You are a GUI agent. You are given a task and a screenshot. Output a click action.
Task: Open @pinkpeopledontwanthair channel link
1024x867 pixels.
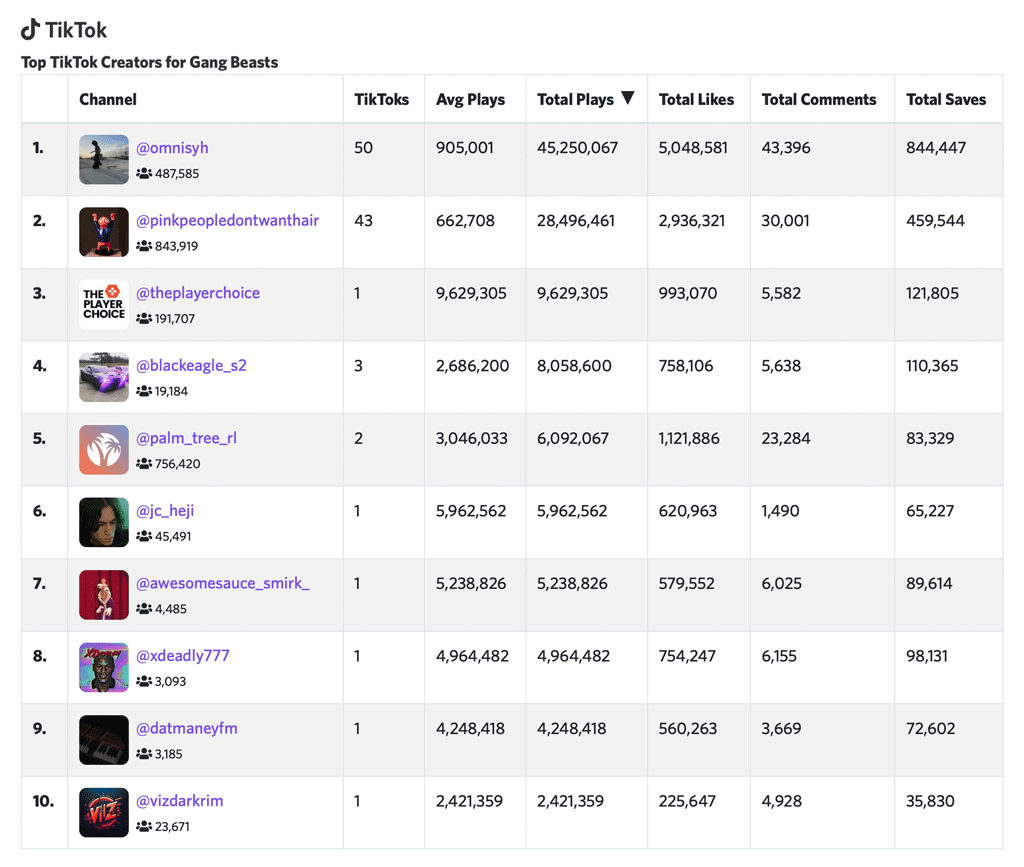[227, 220]
